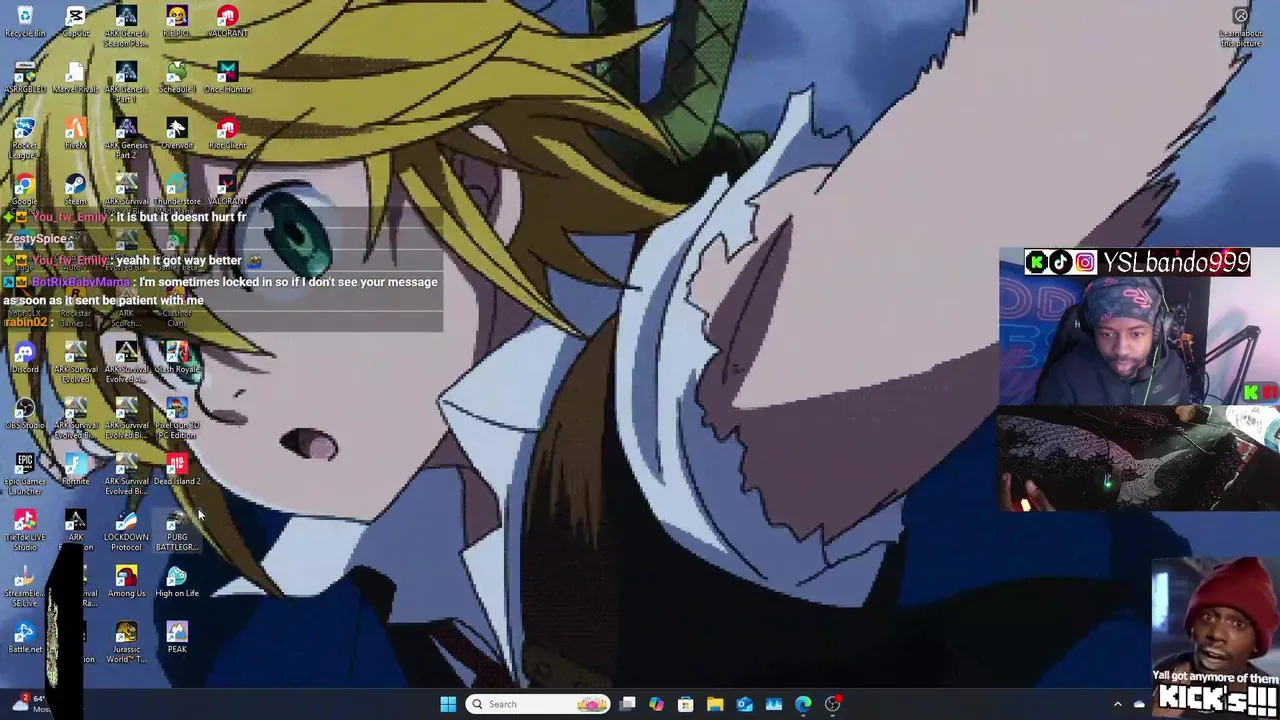
Task: Open the LOCKDOWN Protocol shortcut
Action: [x=126, y=530]
